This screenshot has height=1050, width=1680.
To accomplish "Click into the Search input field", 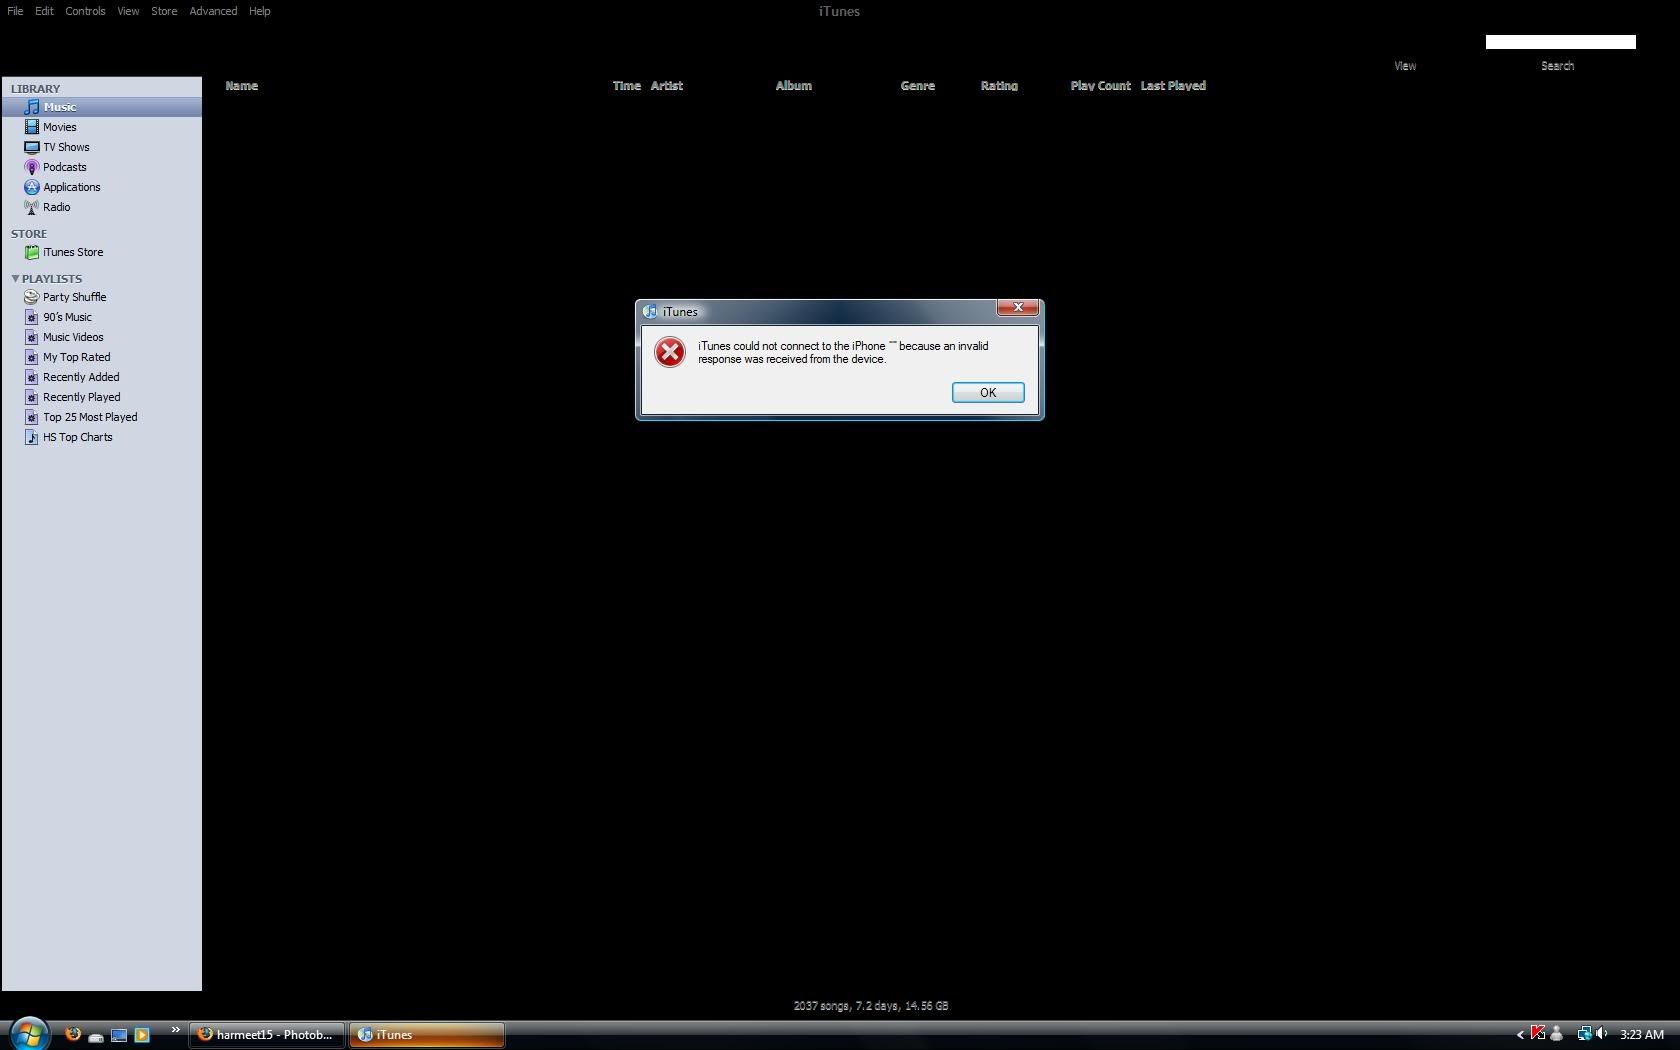I will (1560, 42).
